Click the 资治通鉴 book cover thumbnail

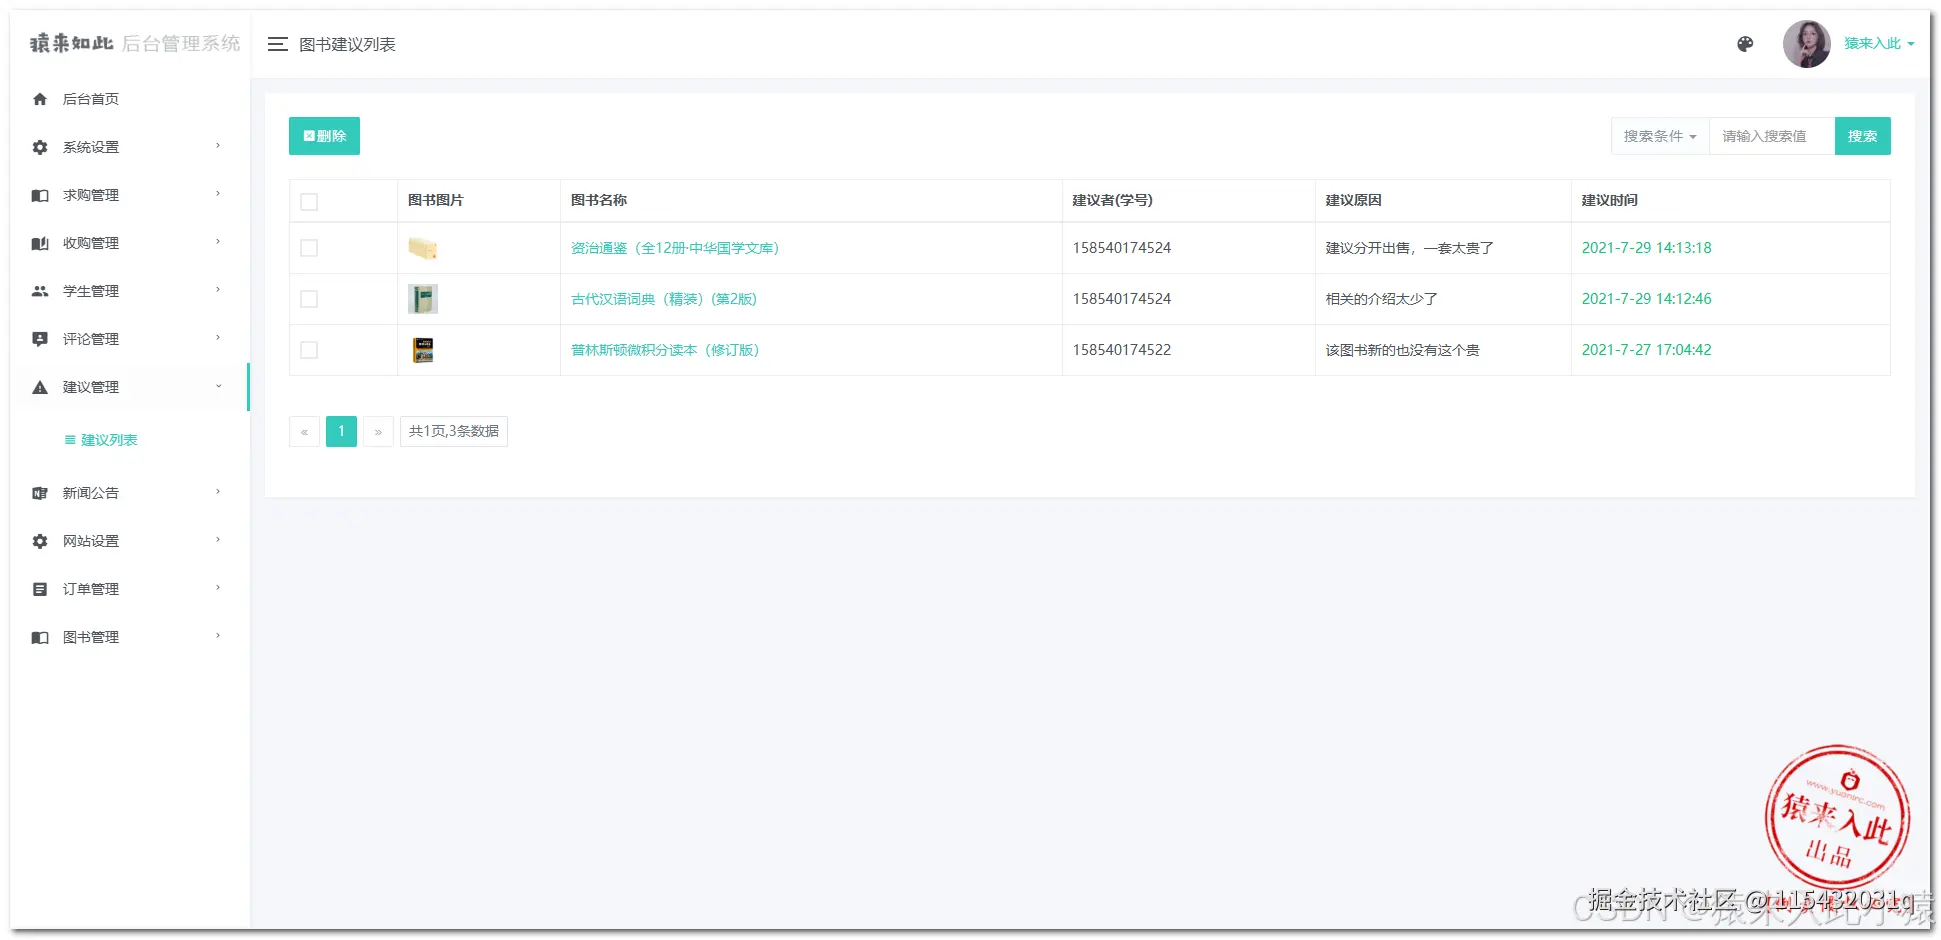tap(423, 248)
